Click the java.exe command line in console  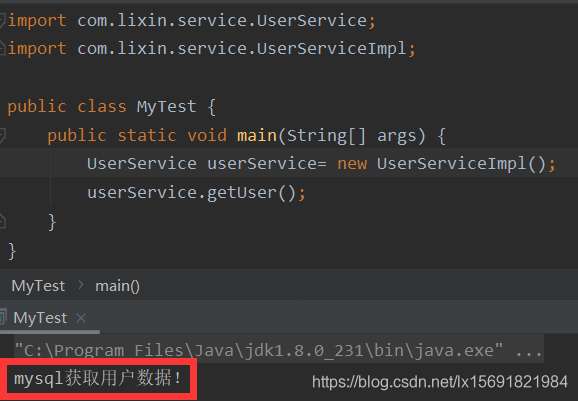tap(278, 349)
